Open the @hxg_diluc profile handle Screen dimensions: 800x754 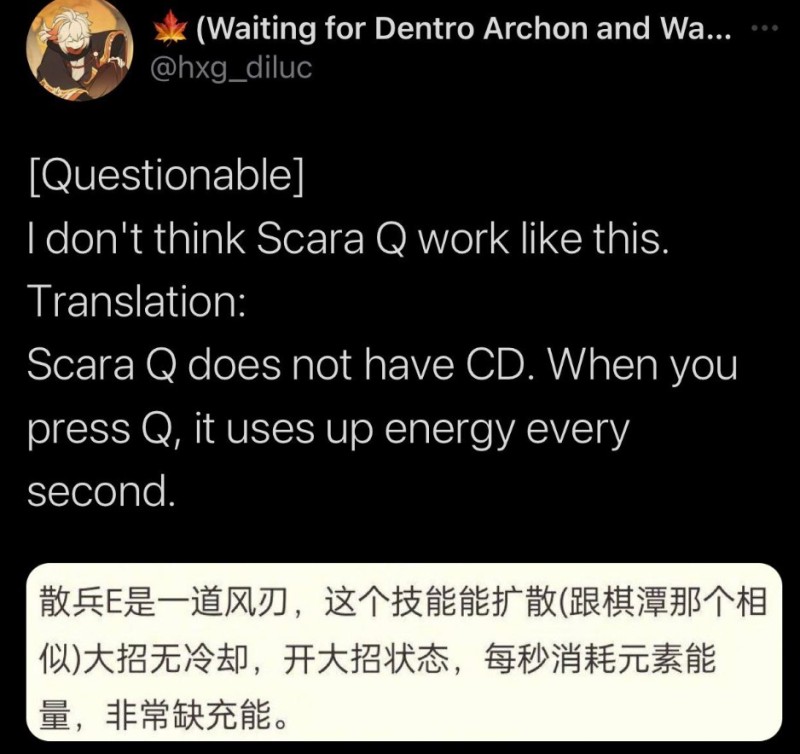click(231, 68)
